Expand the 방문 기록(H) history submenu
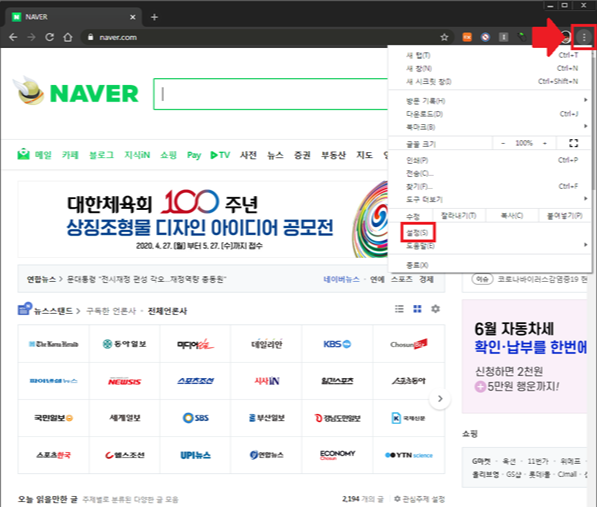 click(490, 101)
